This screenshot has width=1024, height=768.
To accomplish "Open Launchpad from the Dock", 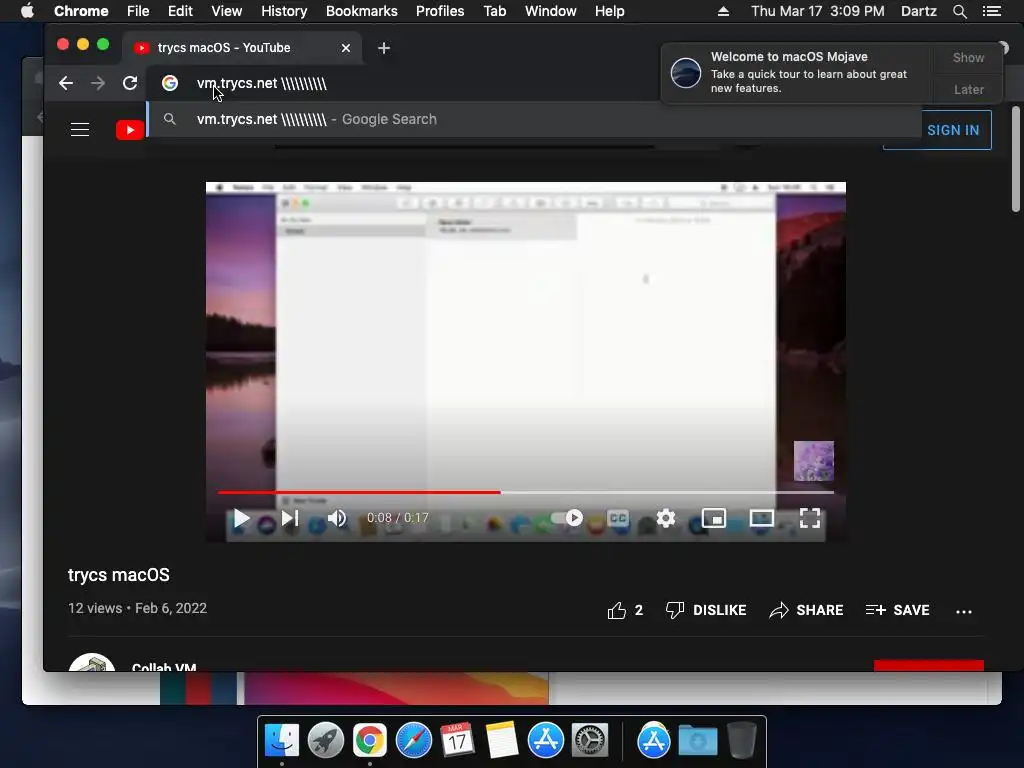I will click(325, 741).
